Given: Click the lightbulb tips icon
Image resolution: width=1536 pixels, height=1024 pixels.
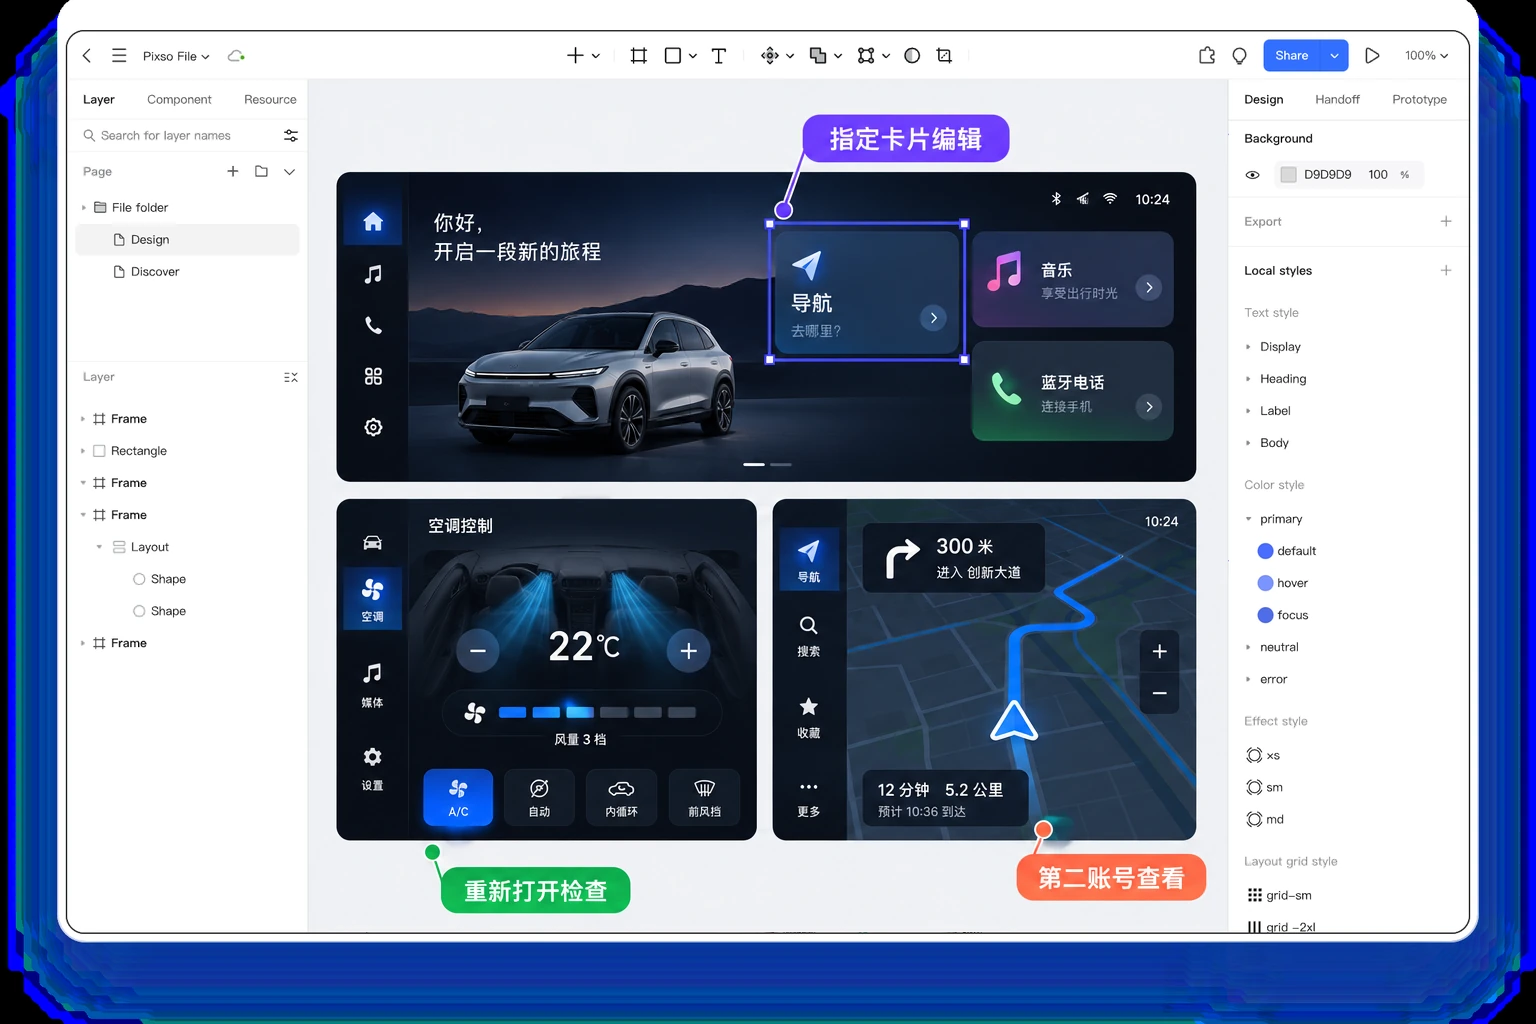Looking at the screenshot, I should coord(1239,56).
